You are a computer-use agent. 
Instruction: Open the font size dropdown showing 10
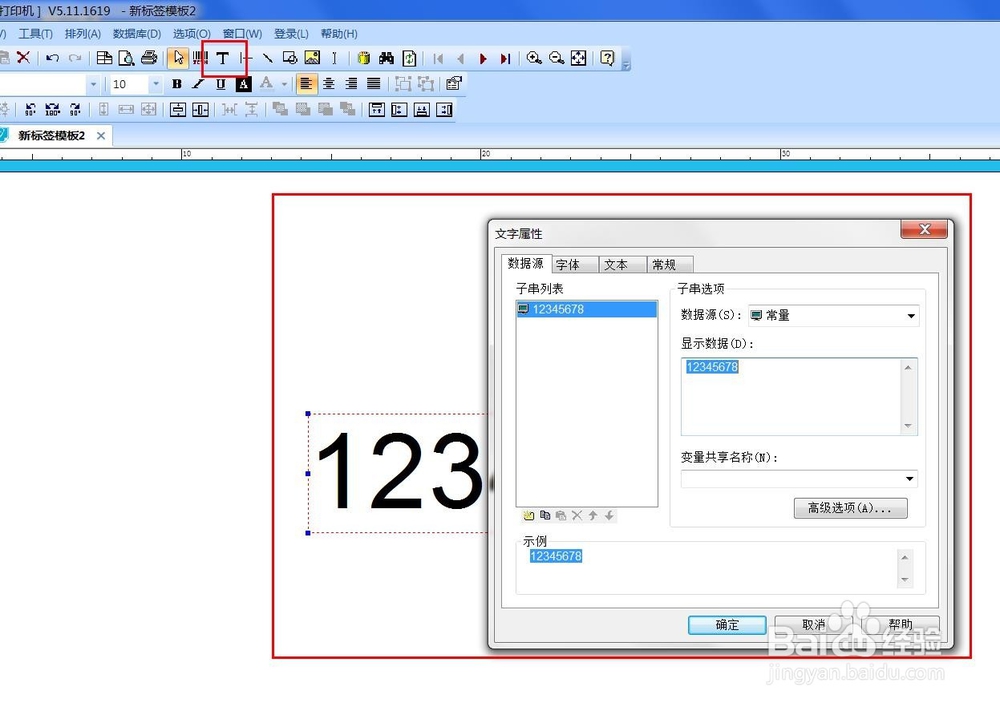coord(157,83)
